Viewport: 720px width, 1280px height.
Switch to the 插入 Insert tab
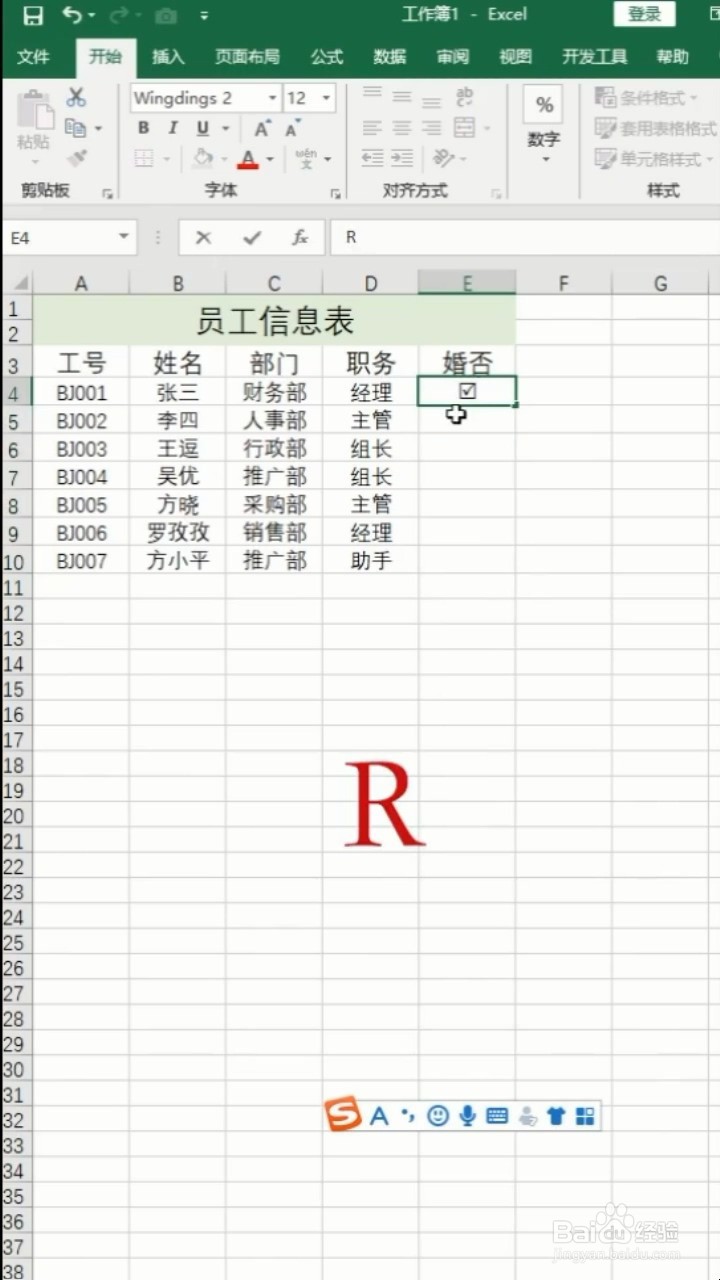[167, 57]
